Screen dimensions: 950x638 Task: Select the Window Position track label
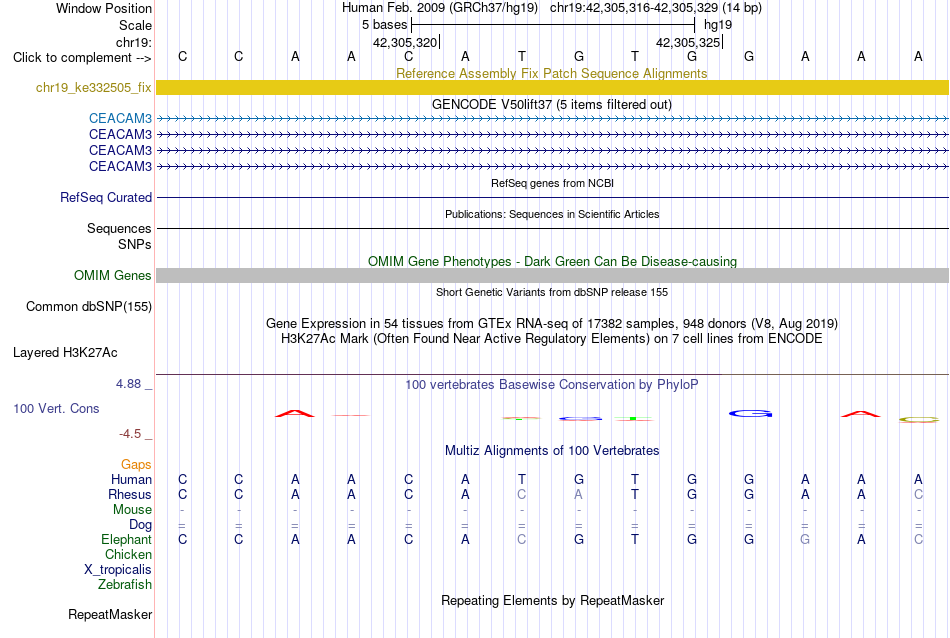[x=104, y=8]
